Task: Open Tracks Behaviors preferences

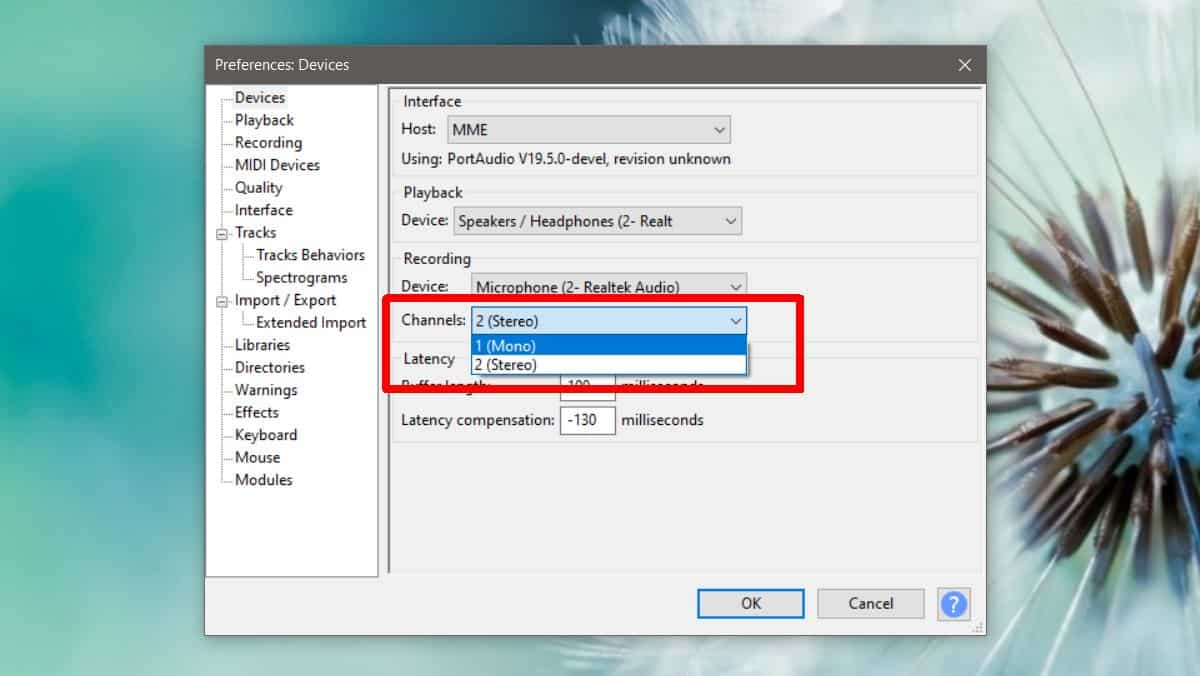Action: coord(310,255)
